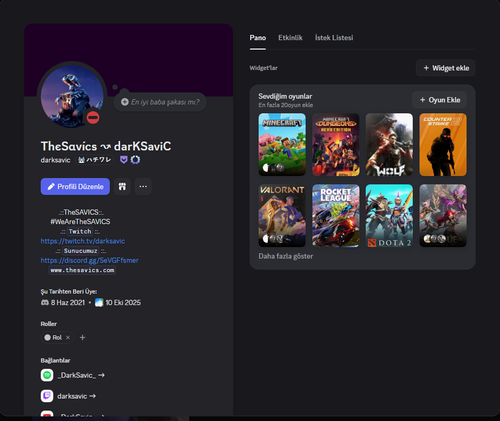Click the purple shield badge icon

click(124, 160)
